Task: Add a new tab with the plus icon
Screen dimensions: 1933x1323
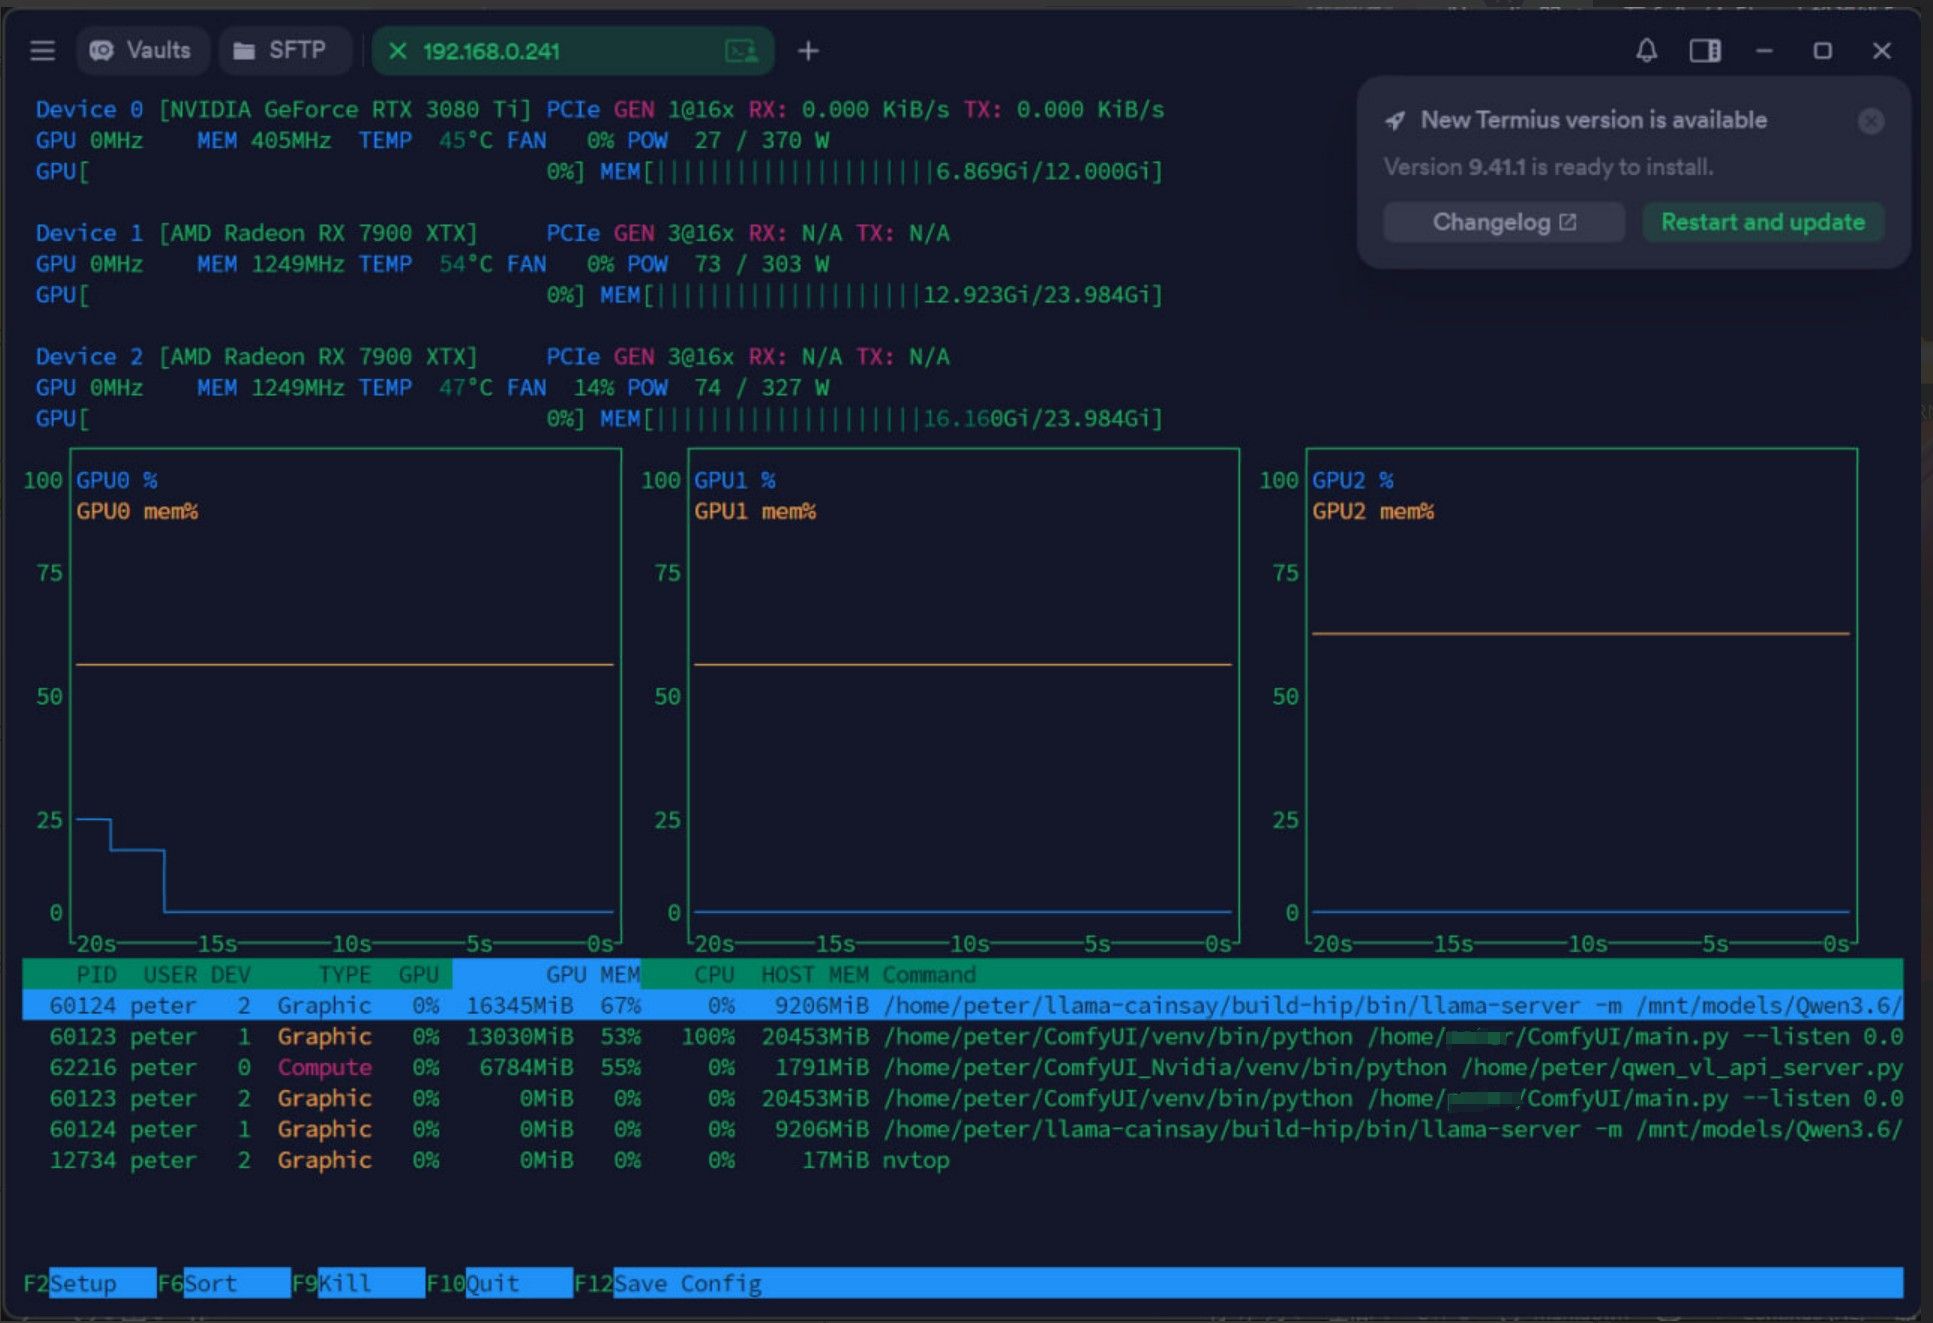Action: point(808,51)
